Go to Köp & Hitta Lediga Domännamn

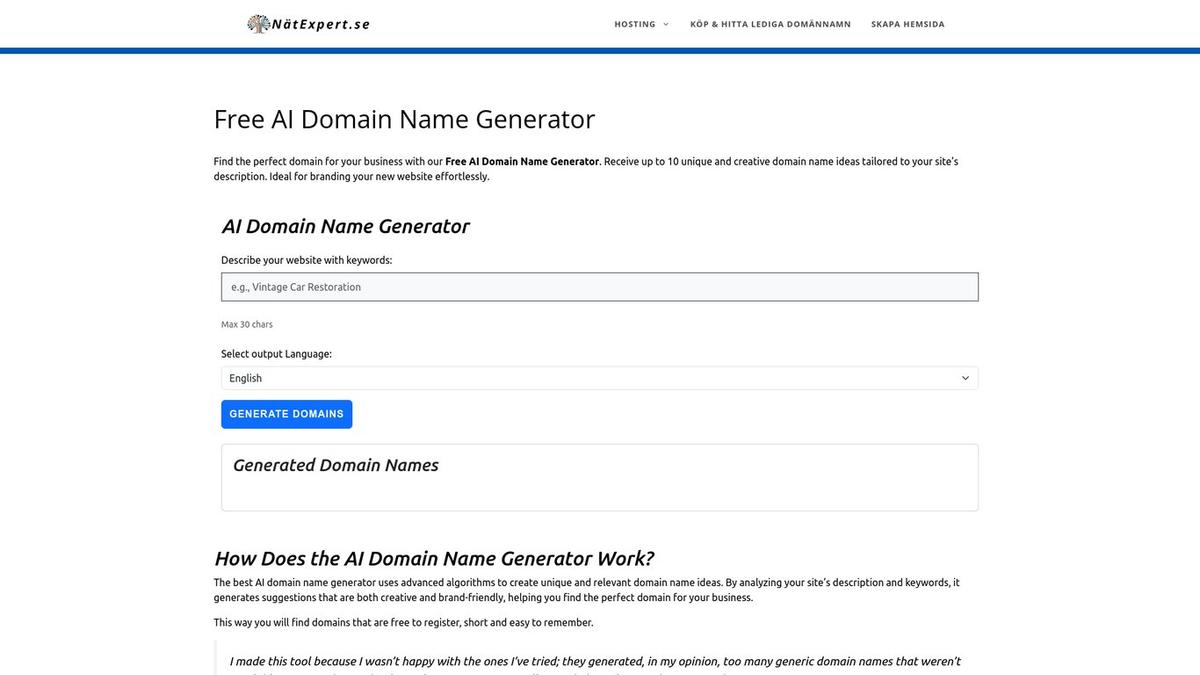(770, 24)
